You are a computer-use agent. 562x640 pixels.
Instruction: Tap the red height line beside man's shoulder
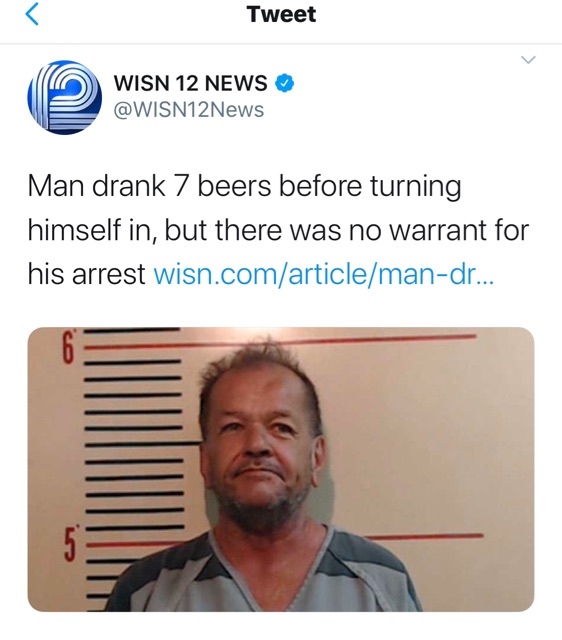[422, 537]
